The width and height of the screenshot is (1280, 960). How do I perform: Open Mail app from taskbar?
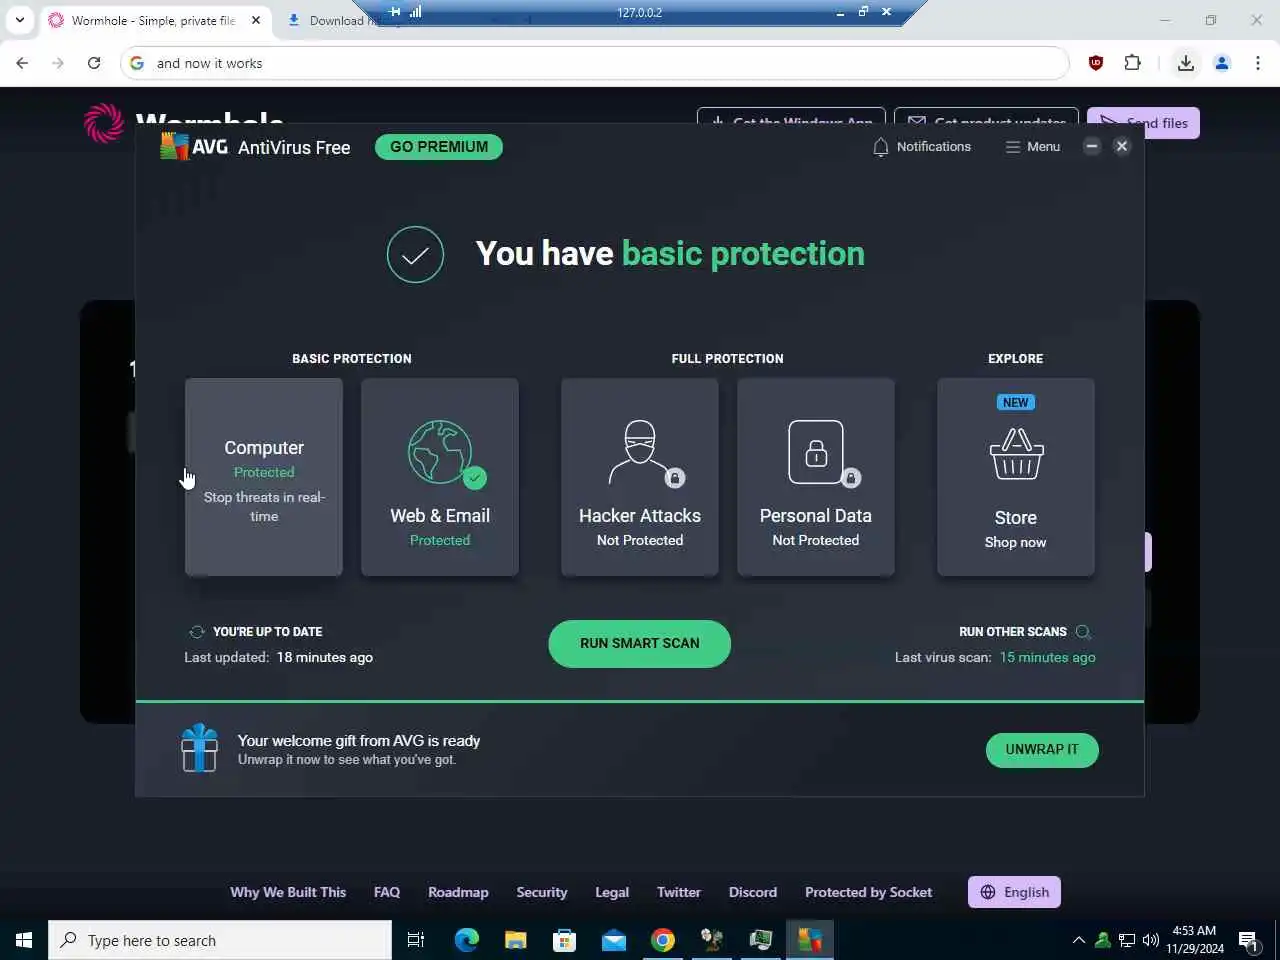[x=614, y=940]
